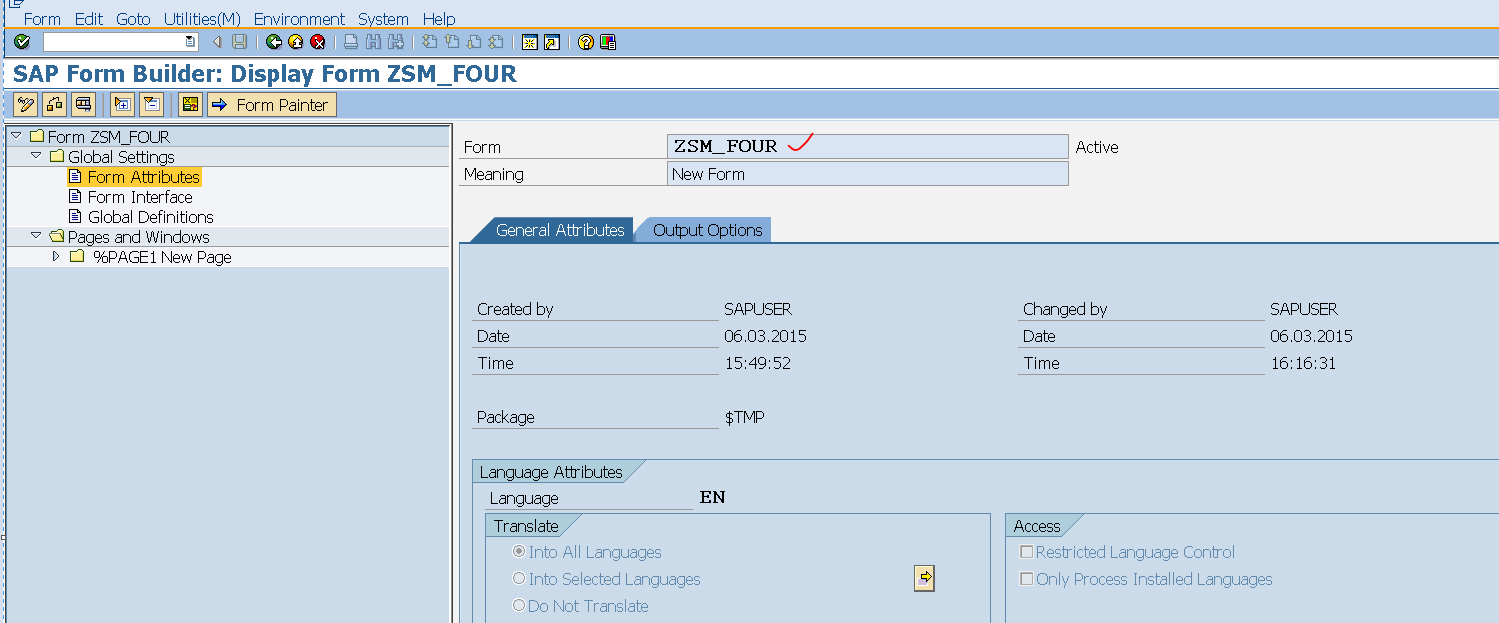Viewport: 1499px width, 623px height.
Task: Select the %PAGE1 New Page tree item
Action: pyautogui.click(x=162, y=257)
